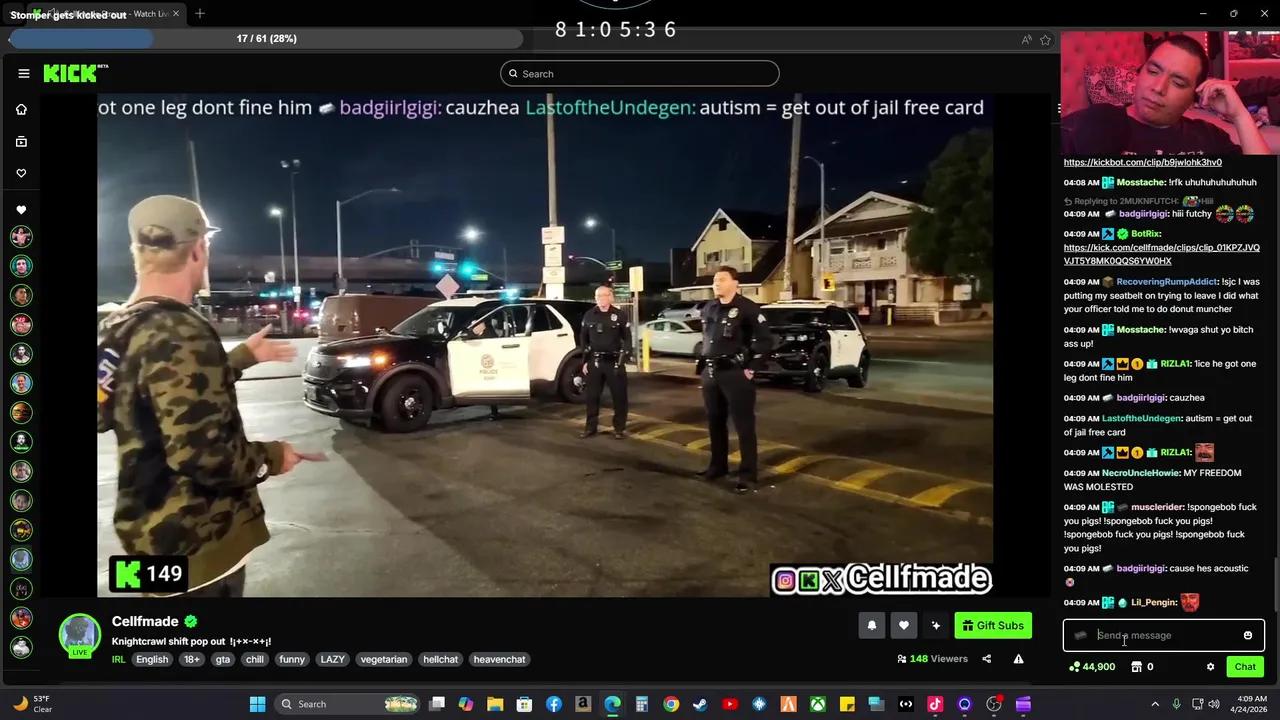The width and height of the screenshot is (1280, 720).
Task: Open YouTube app from the taskbar
Action: 730,704
